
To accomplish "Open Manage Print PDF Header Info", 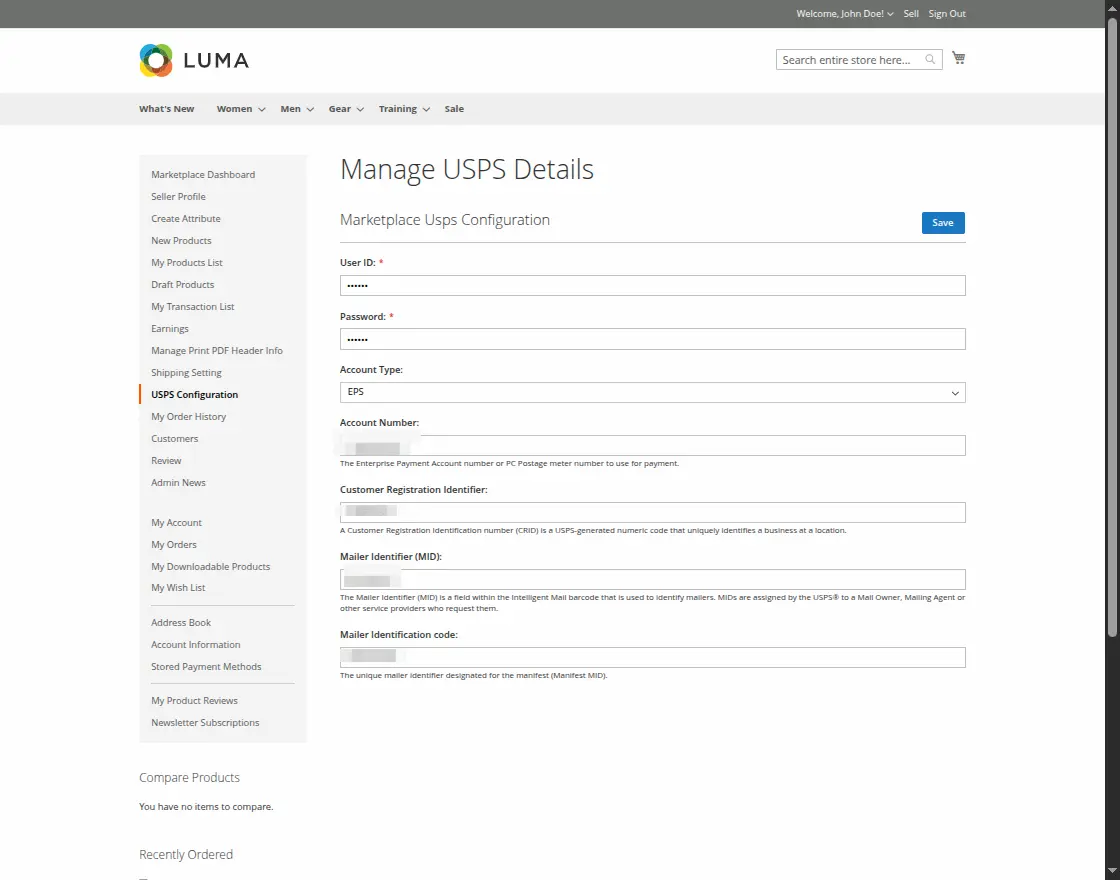I will [x=216, y=350].
